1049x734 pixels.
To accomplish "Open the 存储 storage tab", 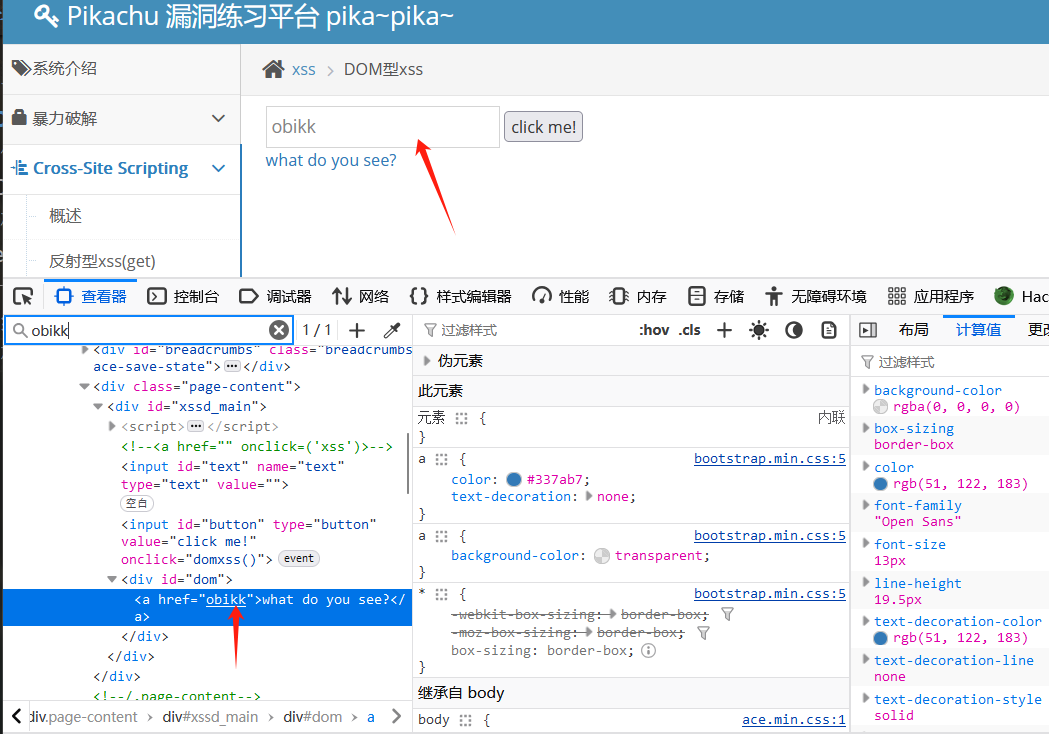I will click(716, 296).
